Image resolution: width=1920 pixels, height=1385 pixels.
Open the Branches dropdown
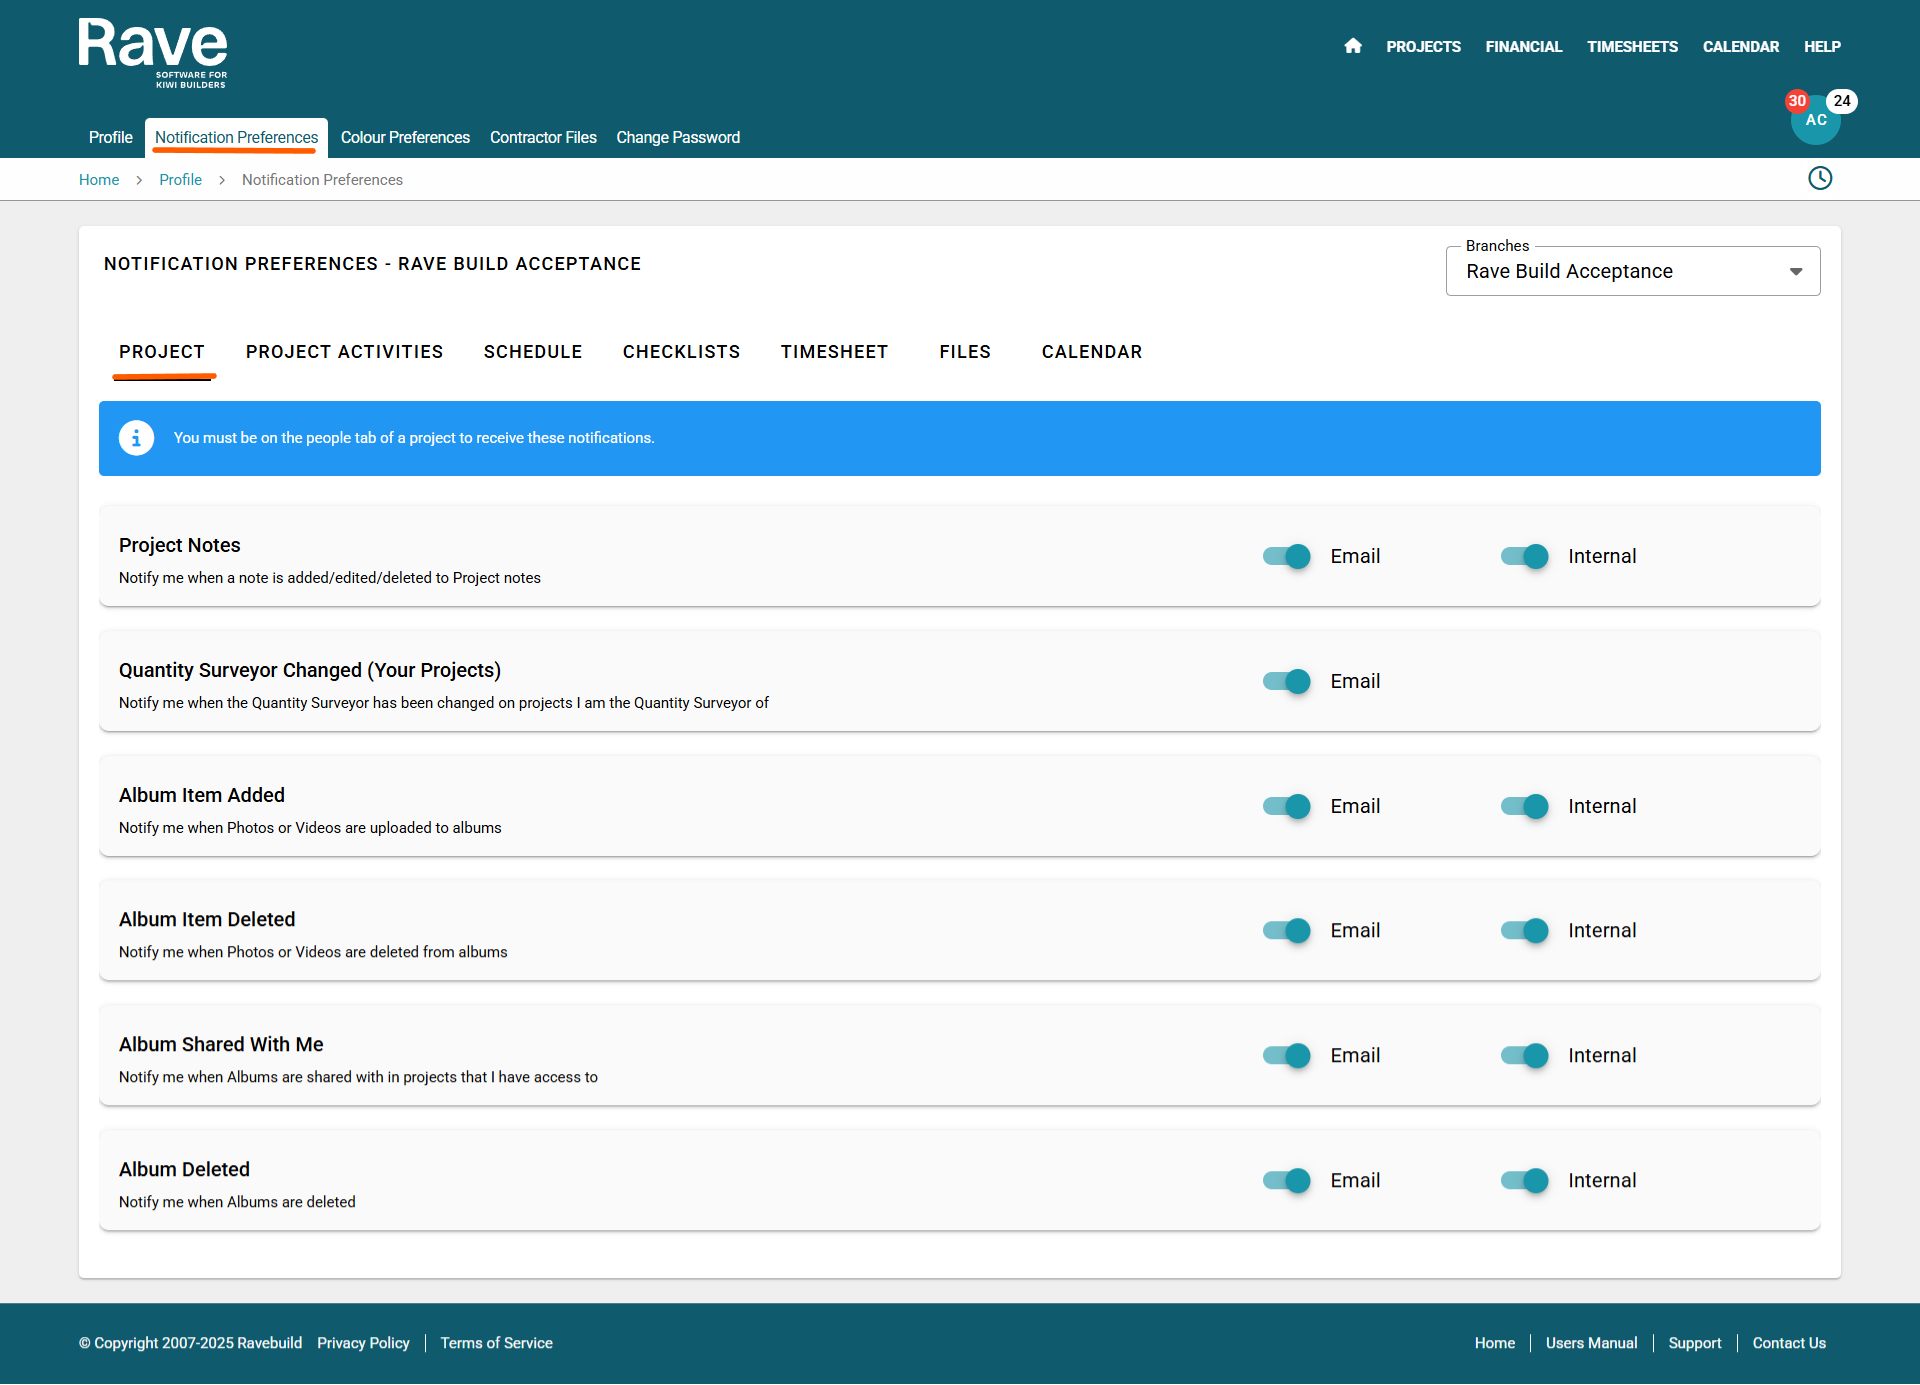[x=1620, y=271]
